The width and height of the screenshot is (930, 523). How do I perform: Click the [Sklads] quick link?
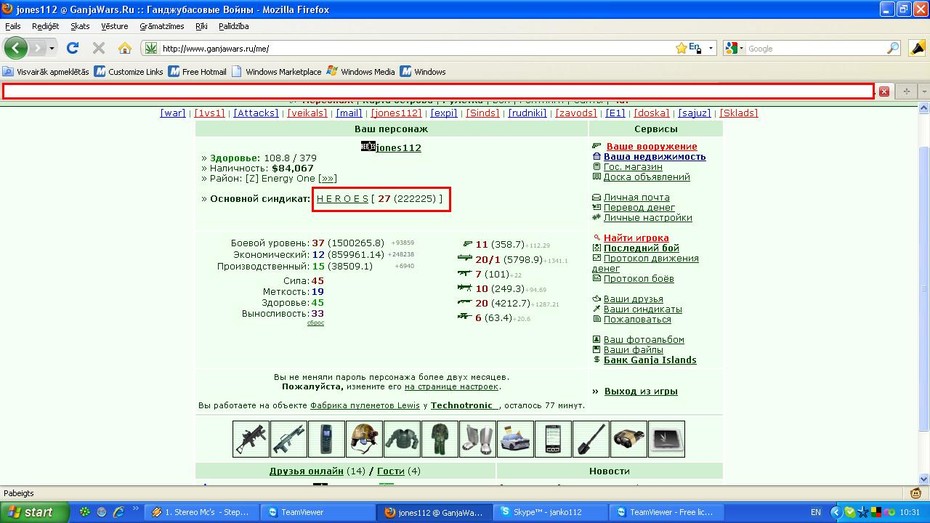[x=738, y=113]
